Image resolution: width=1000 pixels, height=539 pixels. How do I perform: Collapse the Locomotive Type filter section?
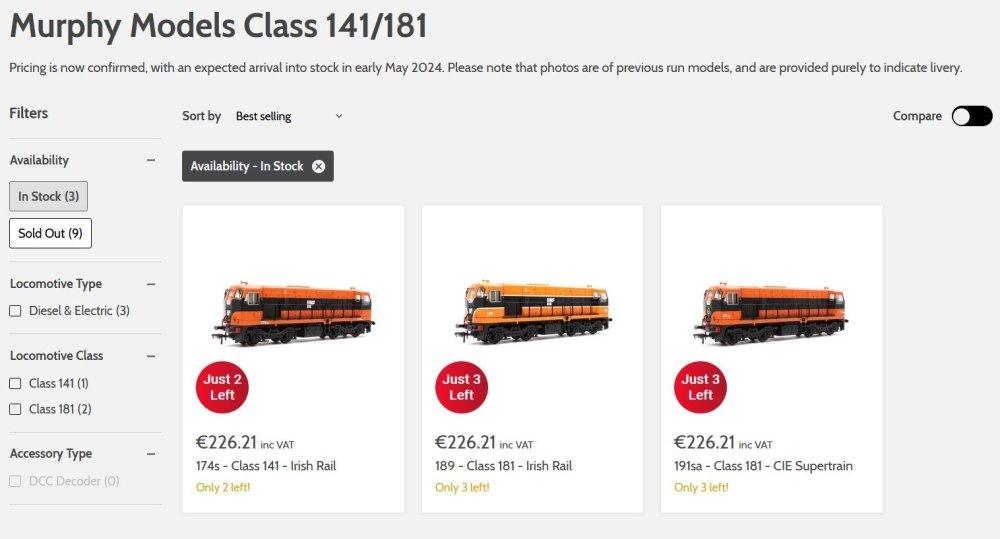151,284
